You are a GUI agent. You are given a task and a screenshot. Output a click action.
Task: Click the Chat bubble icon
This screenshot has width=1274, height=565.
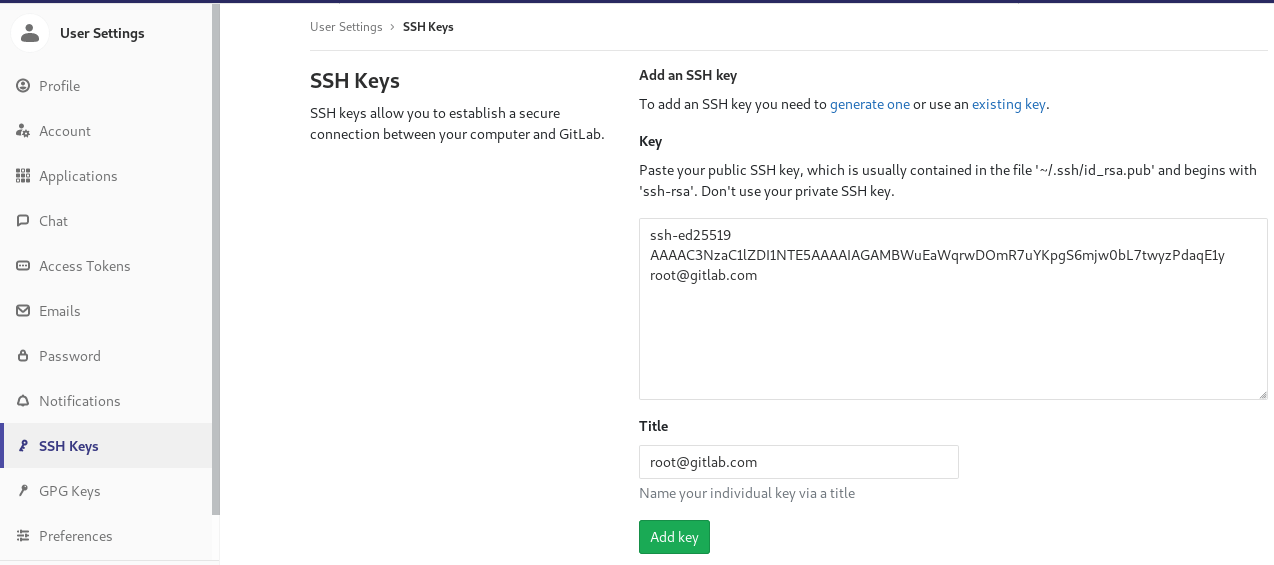click(23, 221)
